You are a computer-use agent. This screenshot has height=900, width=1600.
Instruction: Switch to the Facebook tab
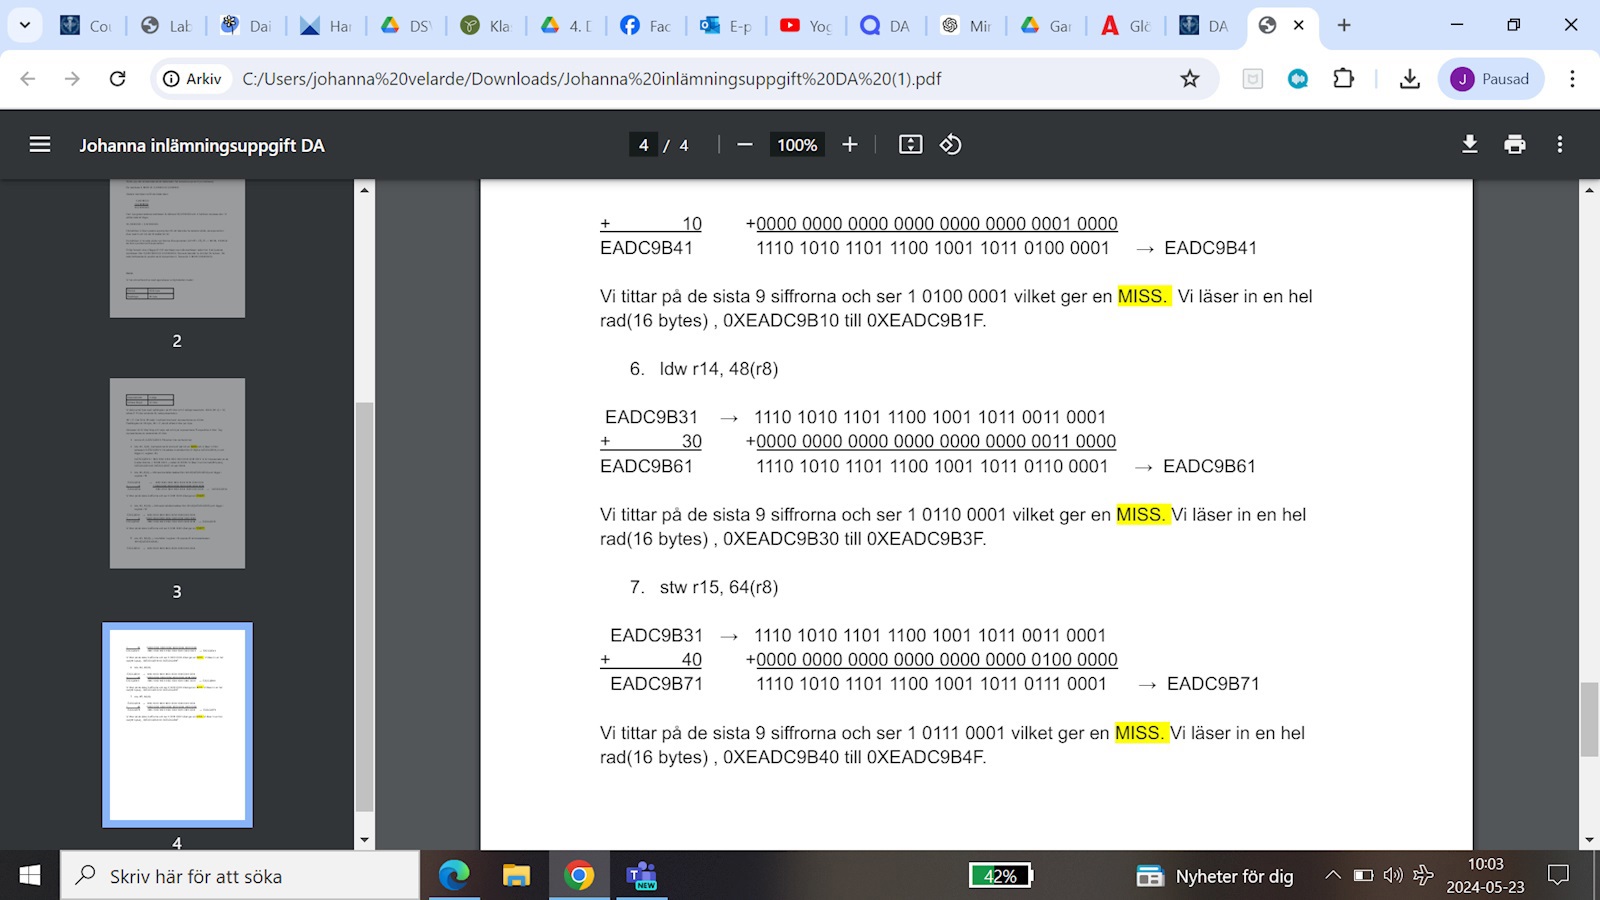(645, 26)
